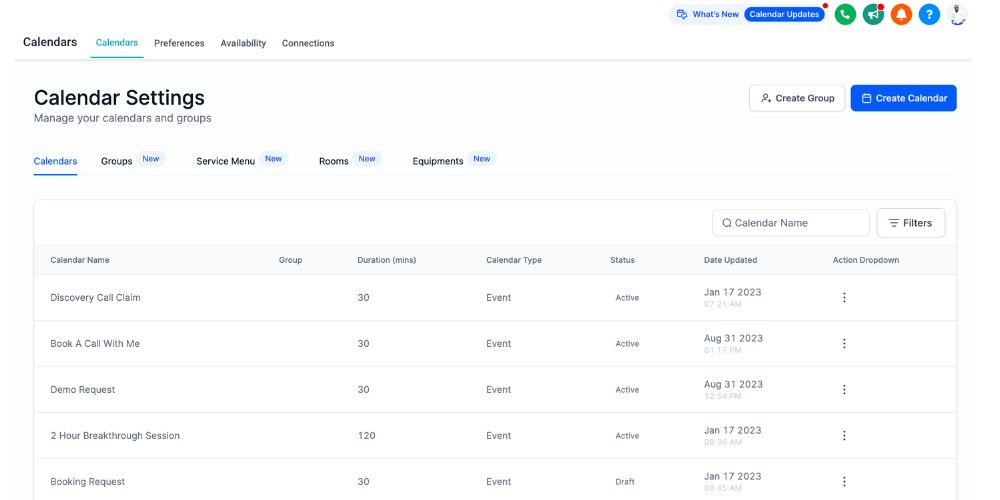Select the Service Menu sub-tab
This screenshot has width=1000, height=500.
(x=226, y=161)
